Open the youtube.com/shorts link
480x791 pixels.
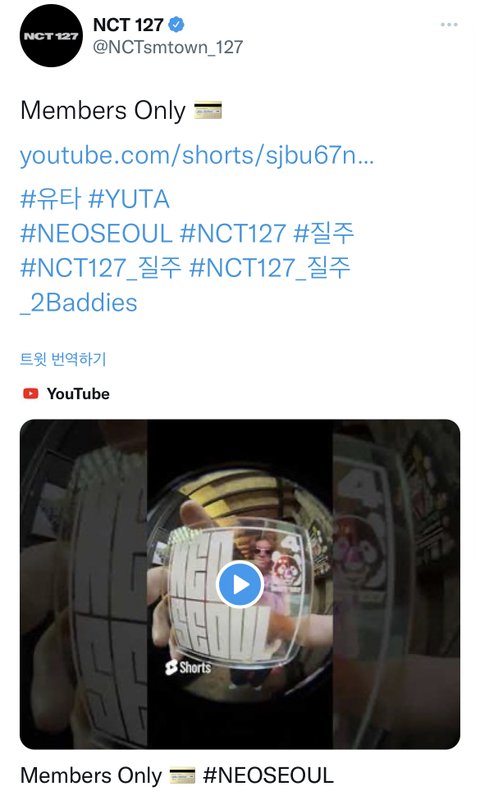click(197, 155)
